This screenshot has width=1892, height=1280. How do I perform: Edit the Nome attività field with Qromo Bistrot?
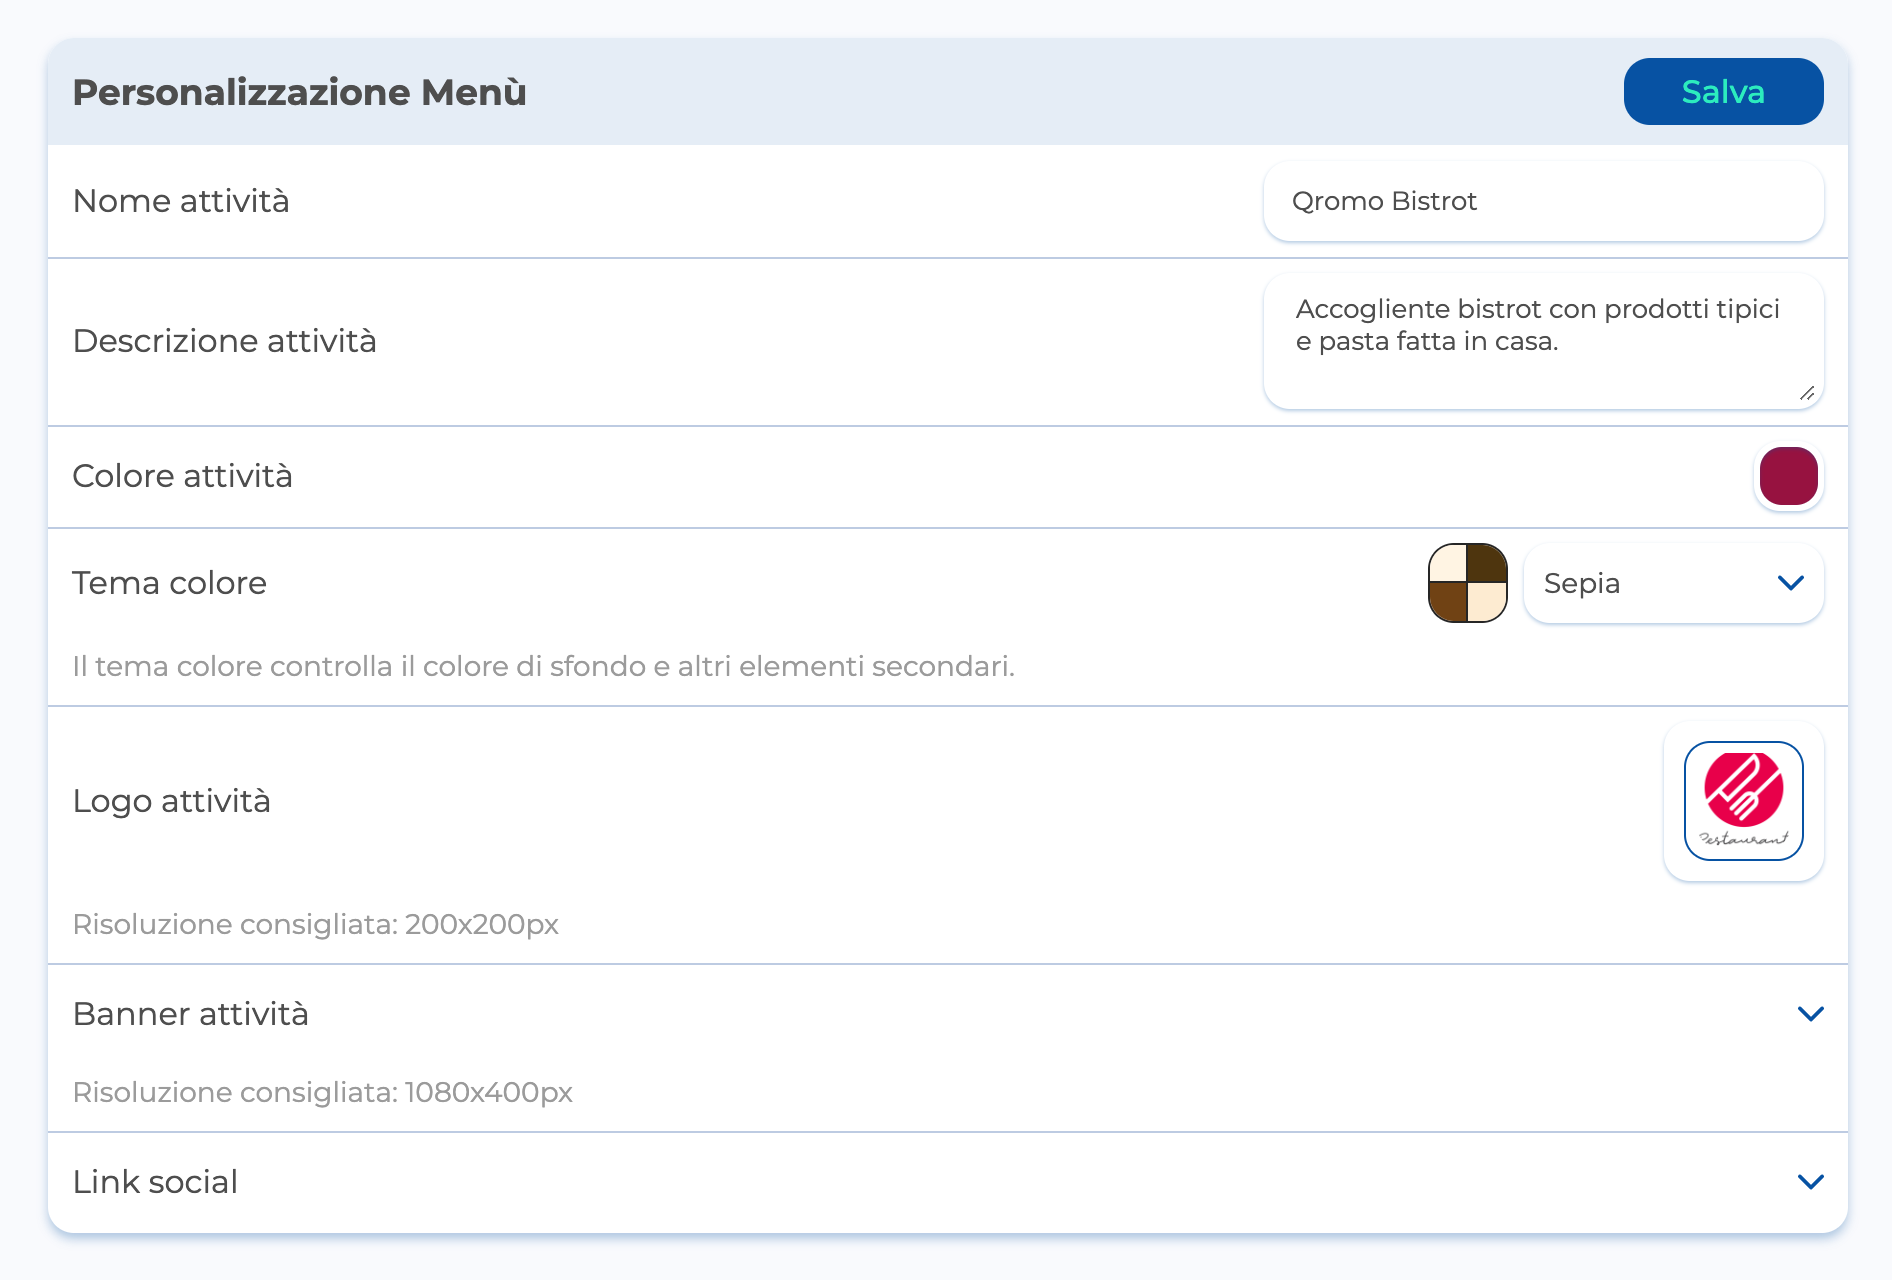coord(1543,201)
